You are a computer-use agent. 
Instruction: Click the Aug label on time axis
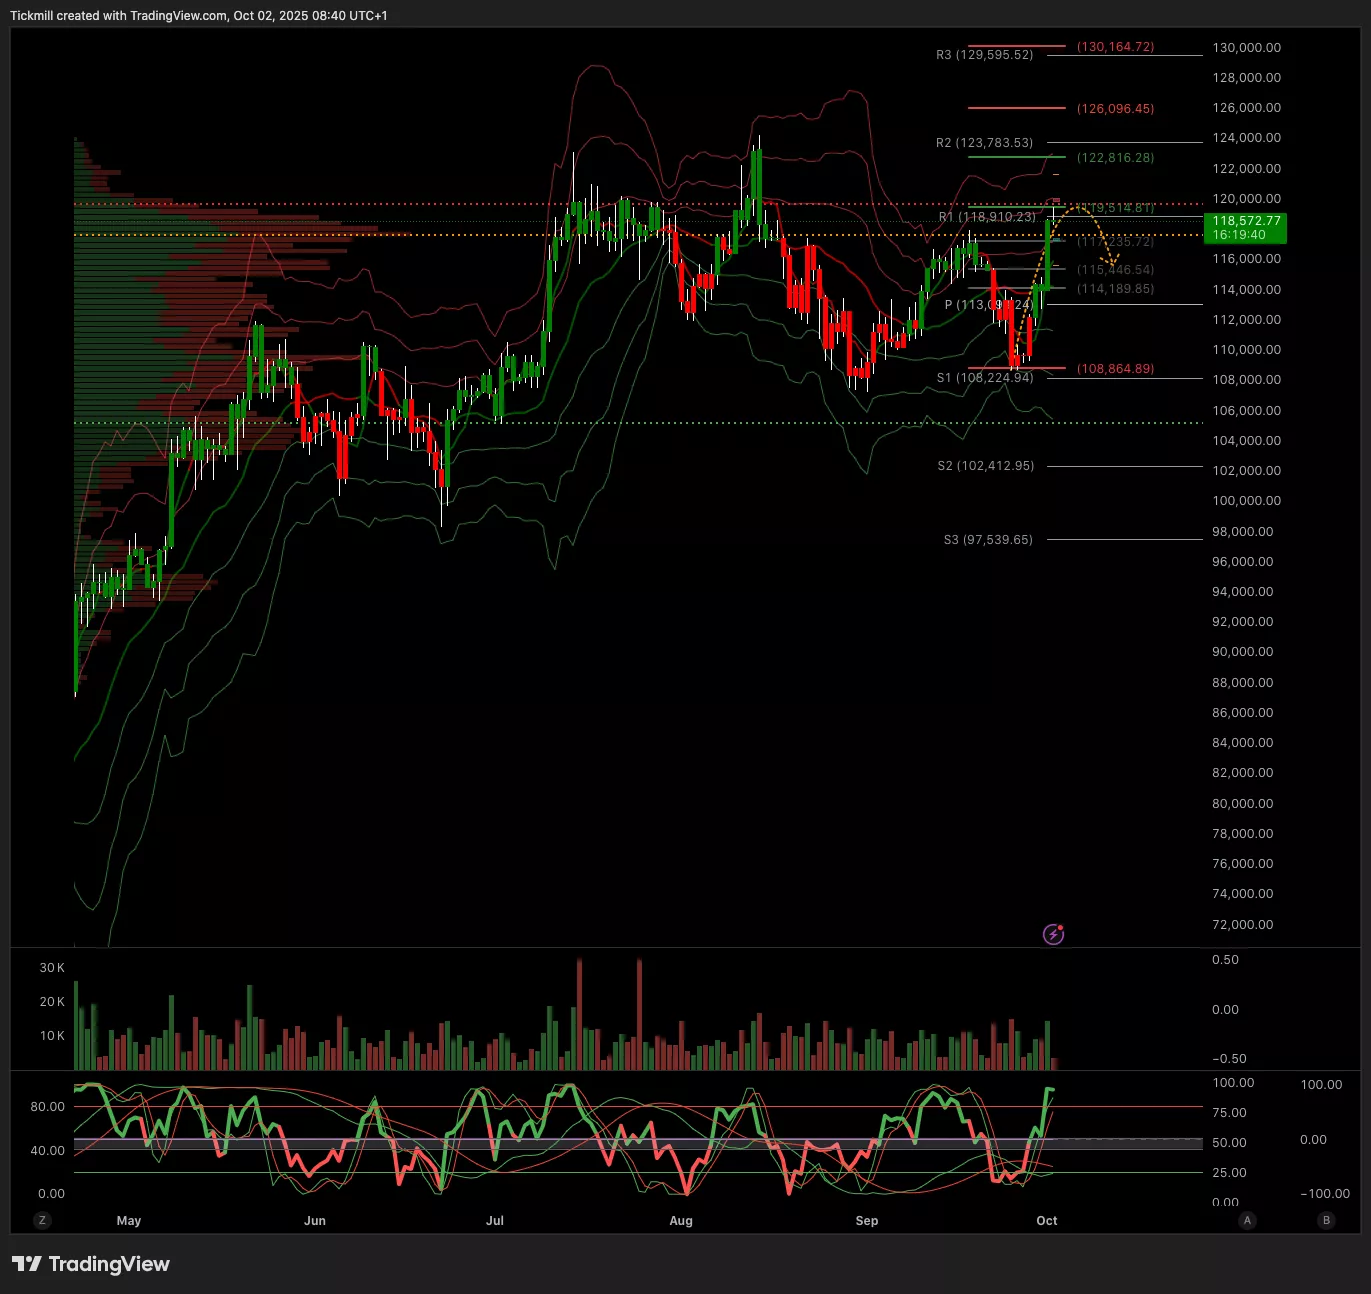[681, 1221]
